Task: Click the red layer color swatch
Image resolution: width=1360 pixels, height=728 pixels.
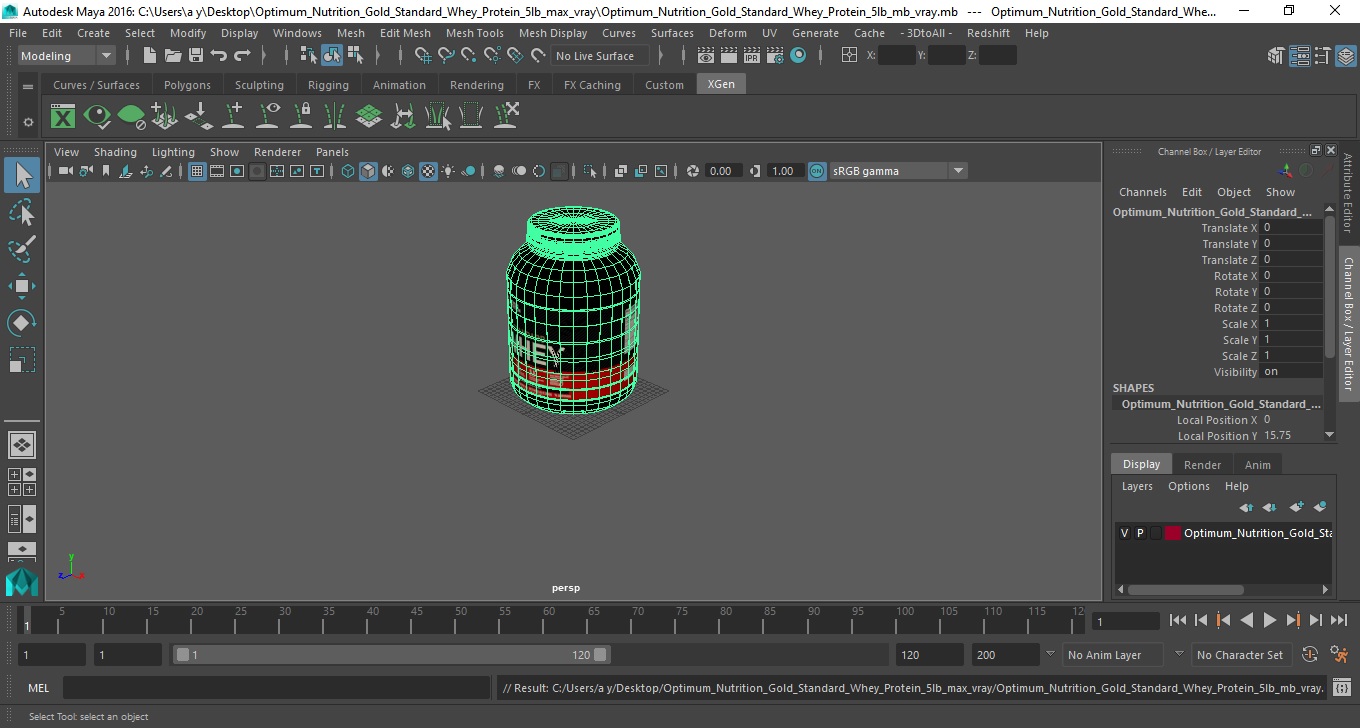Action: click(x=1173, y=533)
